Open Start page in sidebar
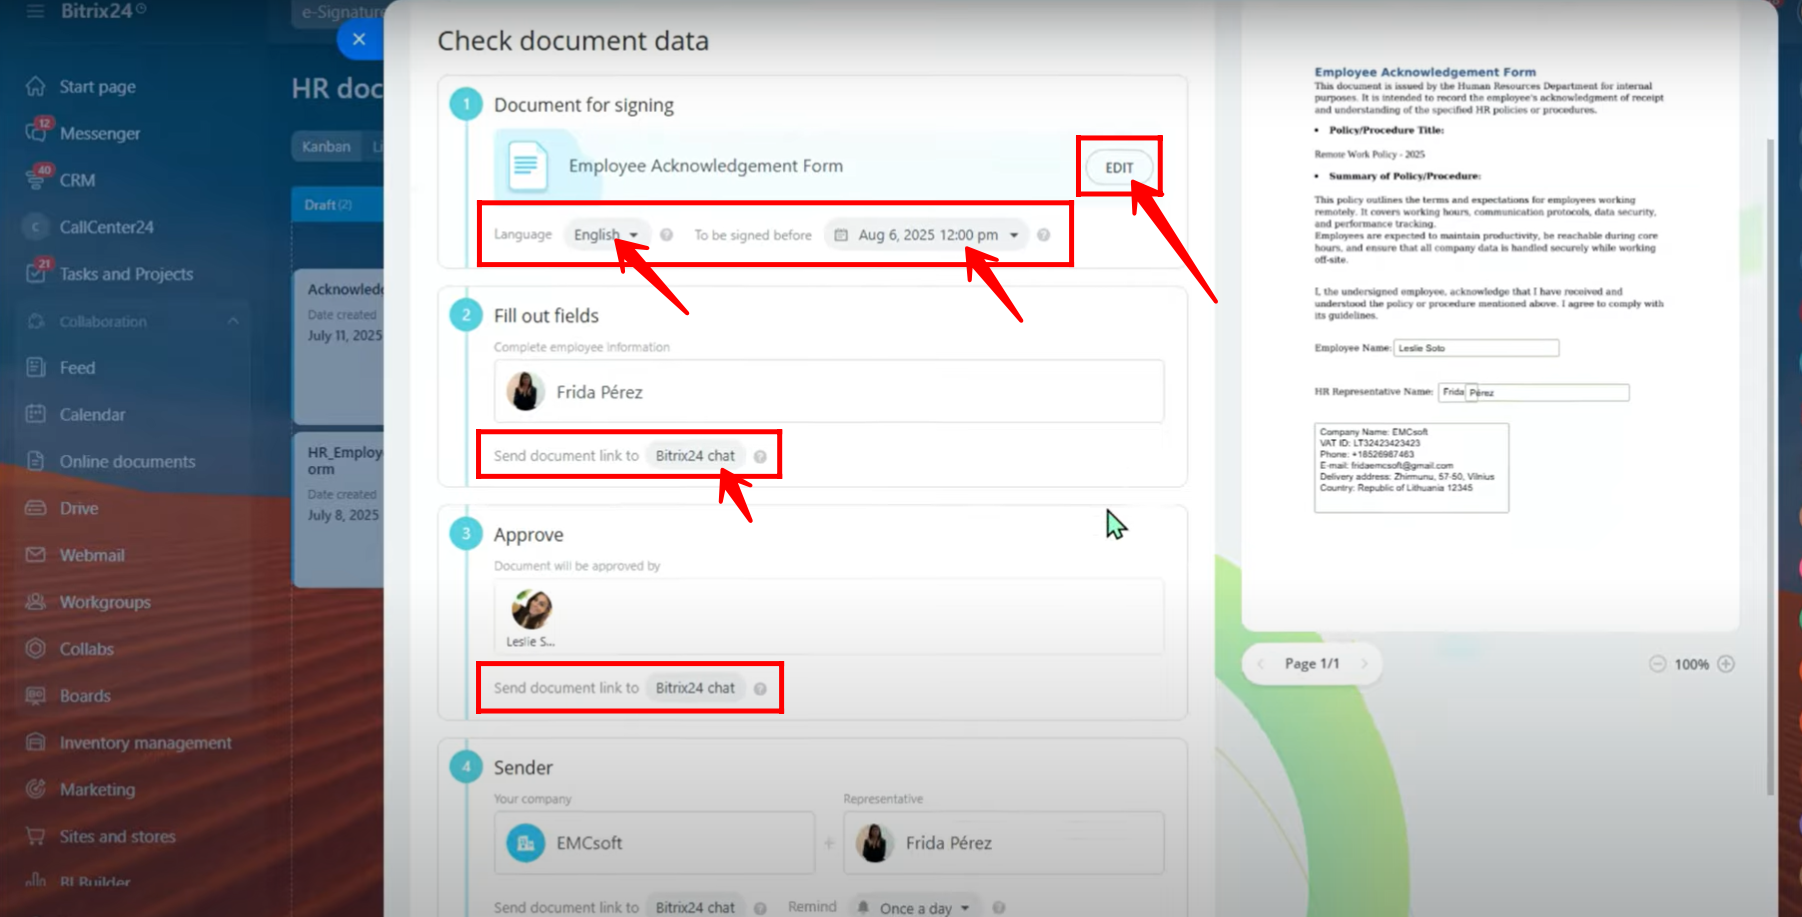Image resolution: width=1802 pixels, height=917 pixels. (97, 87)
